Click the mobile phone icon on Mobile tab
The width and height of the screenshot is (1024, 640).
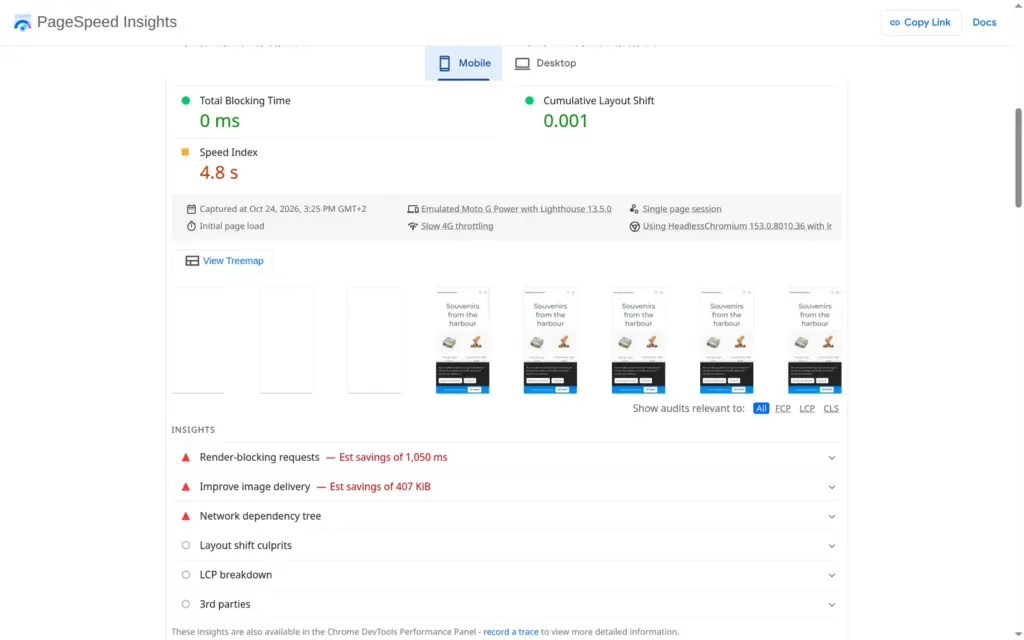click(445, 63)
